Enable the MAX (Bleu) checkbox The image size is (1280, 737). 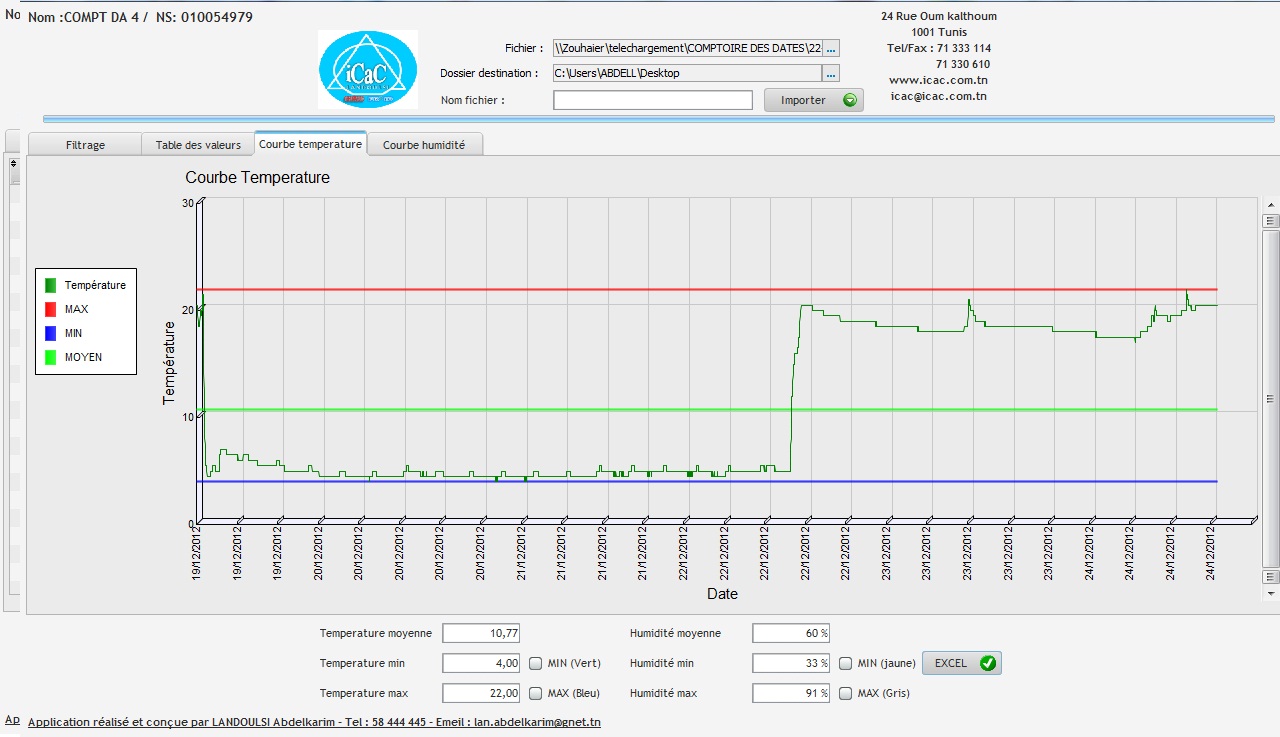pyautogui.click(x=536, y=693)
